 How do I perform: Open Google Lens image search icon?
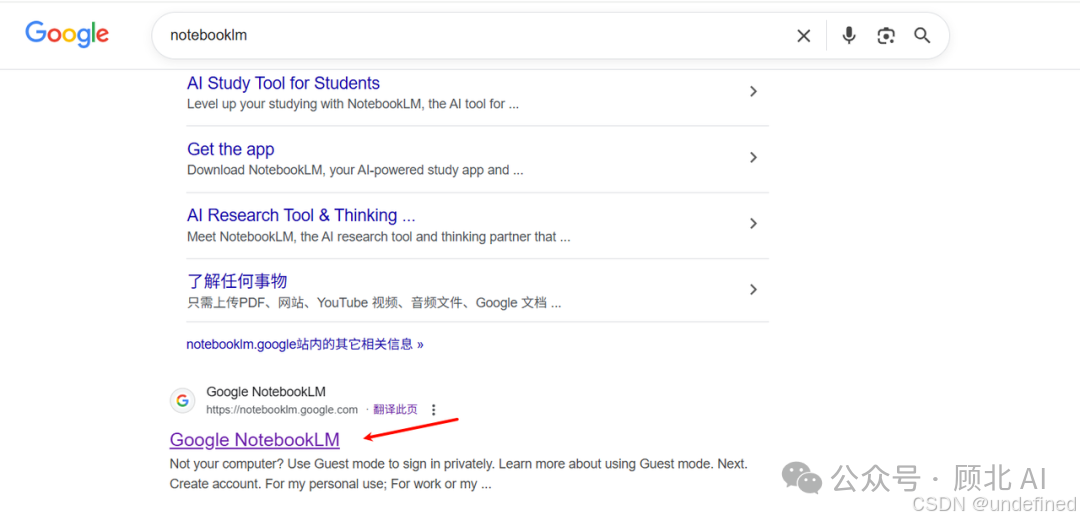886,36
